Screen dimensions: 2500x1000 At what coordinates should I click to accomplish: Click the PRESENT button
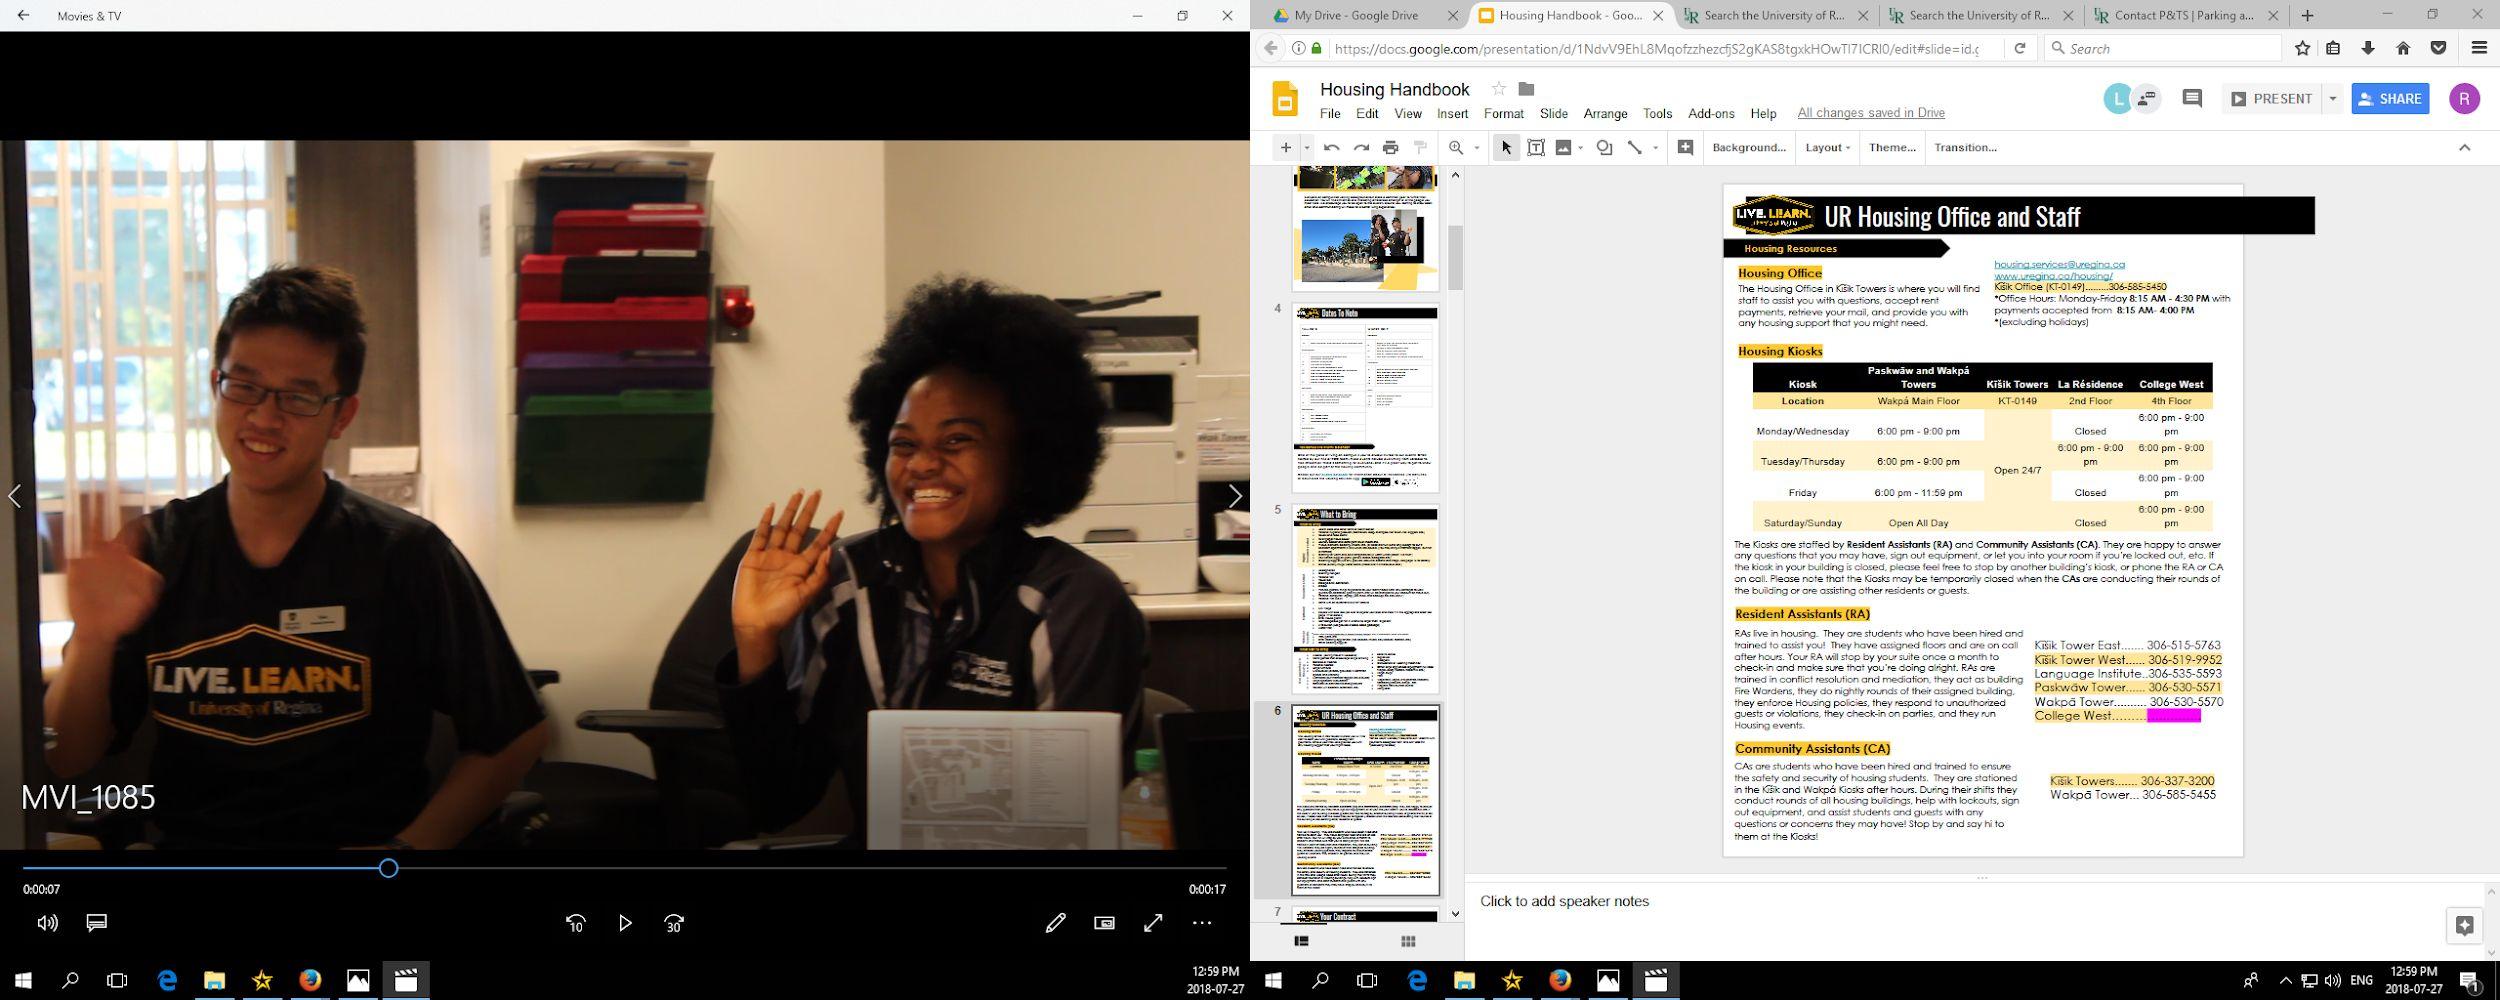coord(2272,99)
